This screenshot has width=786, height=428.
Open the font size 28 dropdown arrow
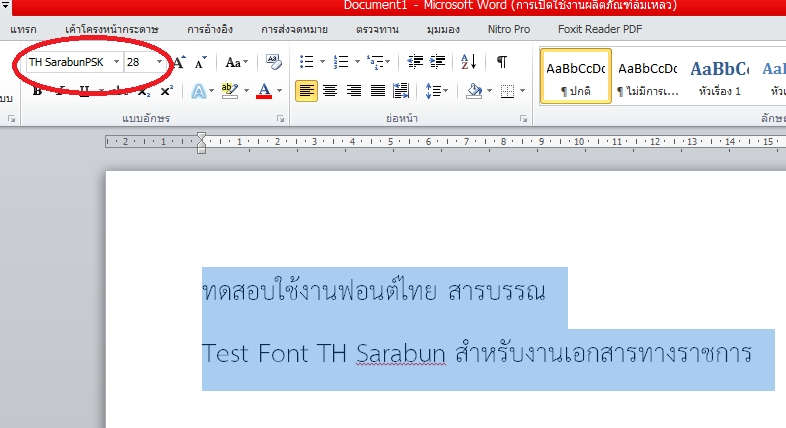(x=159, y=62)
